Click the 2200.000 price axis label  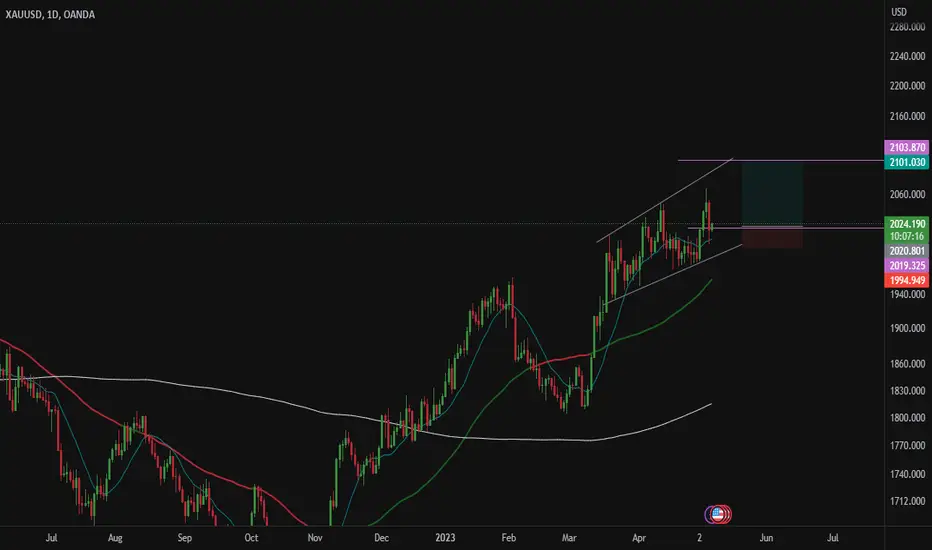907,86
